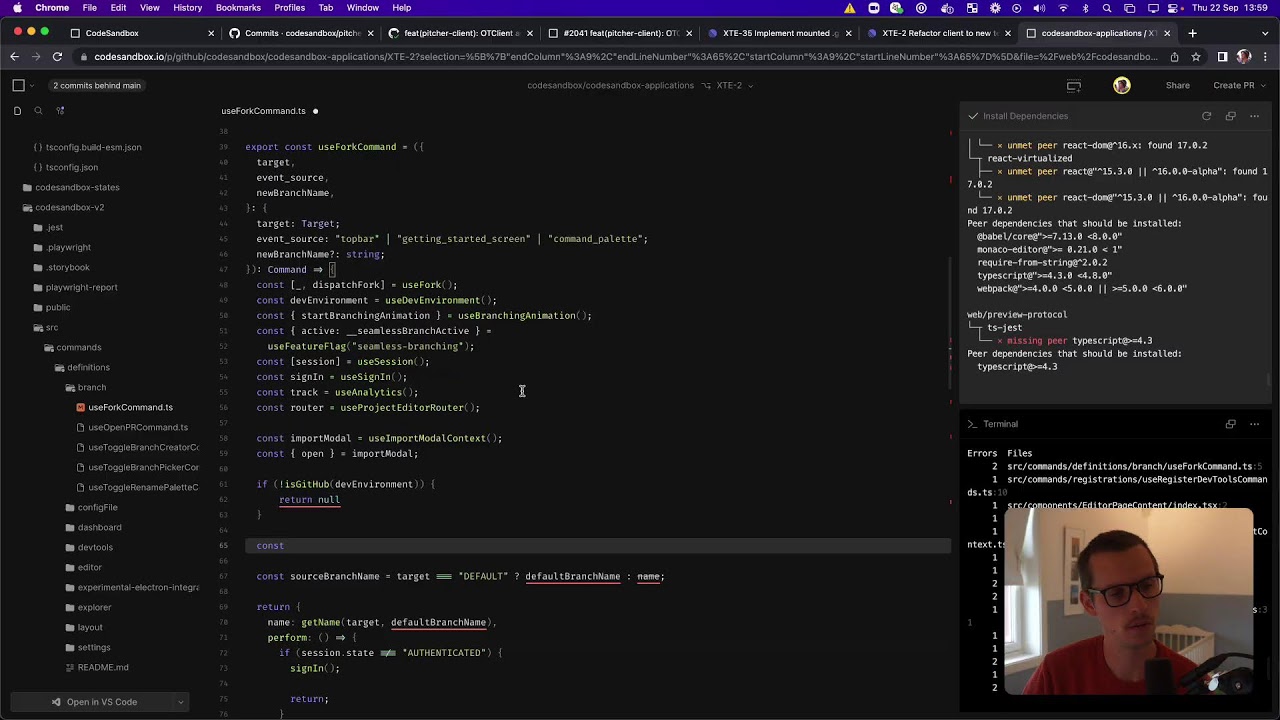Click the CodeSandbox square logo menu
1280x720 pixels.
point(18,85)
